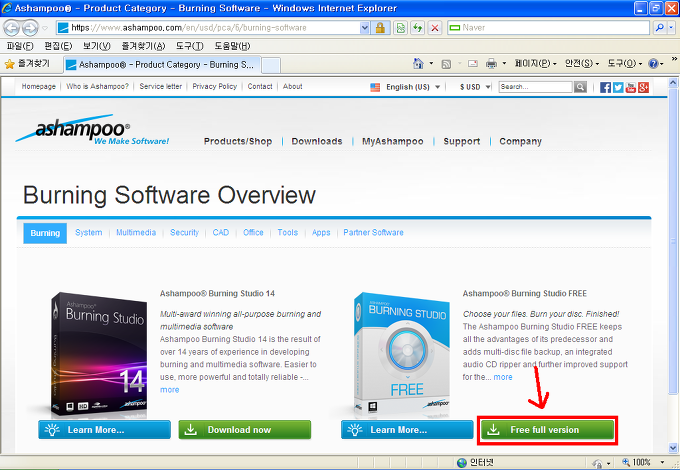Open the address bar history dropdown

[365, 28]
